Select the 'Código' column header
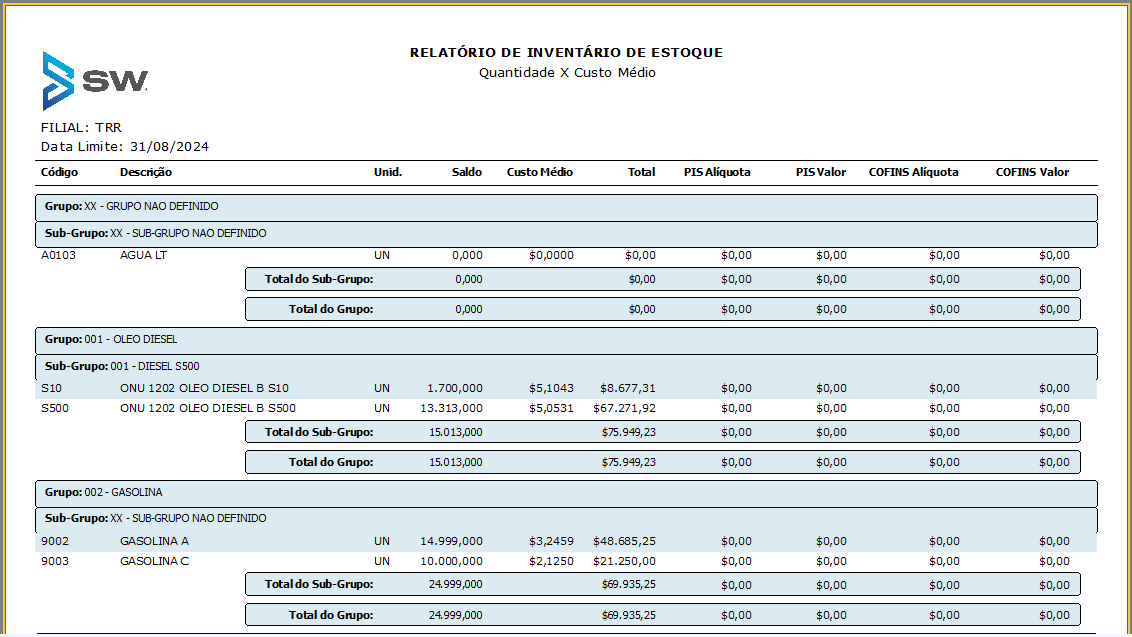Screen dimensions: 1132x637 coord(59,172)
